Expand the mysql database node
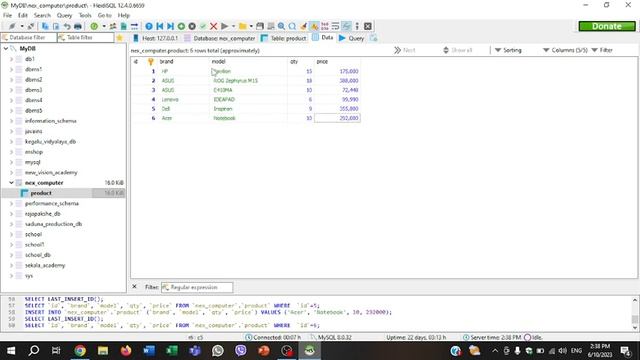 11,162
